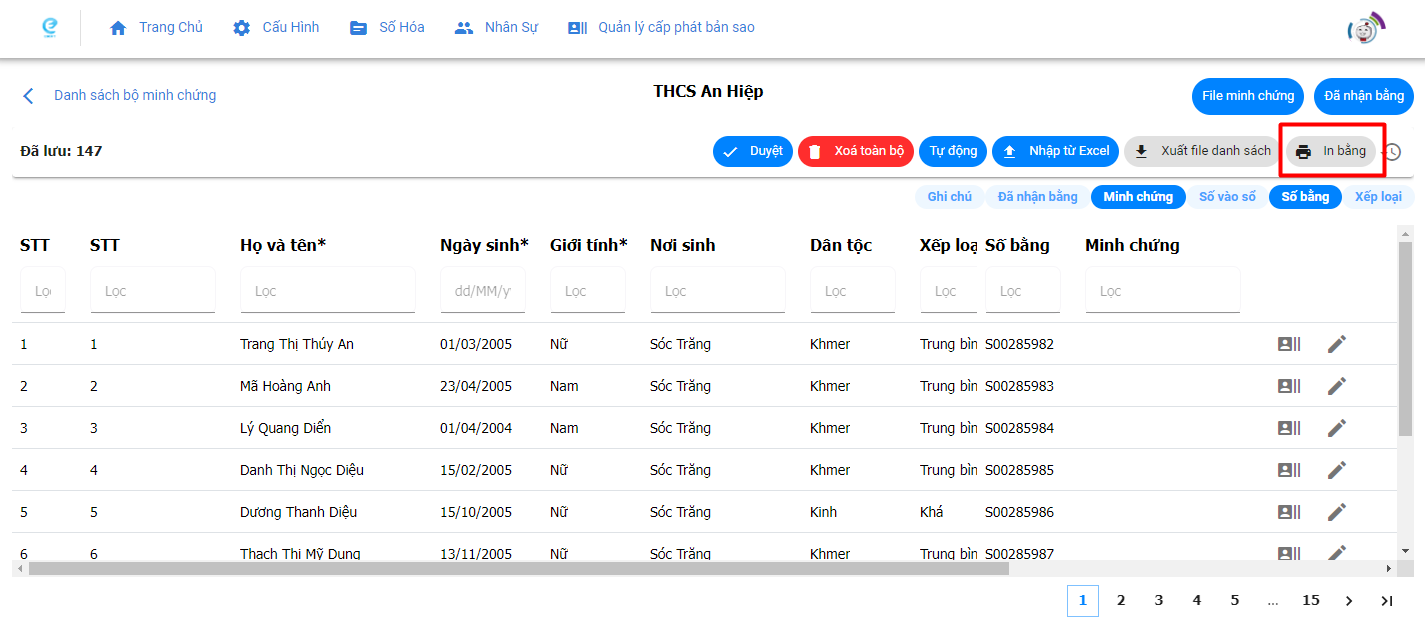The width and height of the screenshot is (1425, 637).
Task: Click the back arrow beside Danh sách bộ minh chứng
Action: (28, 96)
